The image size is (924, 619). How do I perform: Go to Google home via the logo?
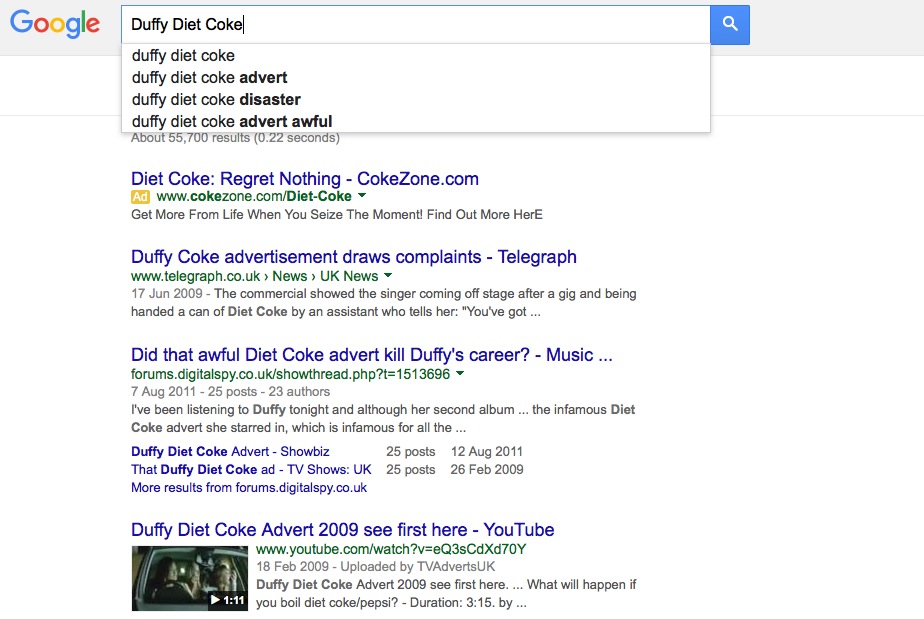[55, 24]
